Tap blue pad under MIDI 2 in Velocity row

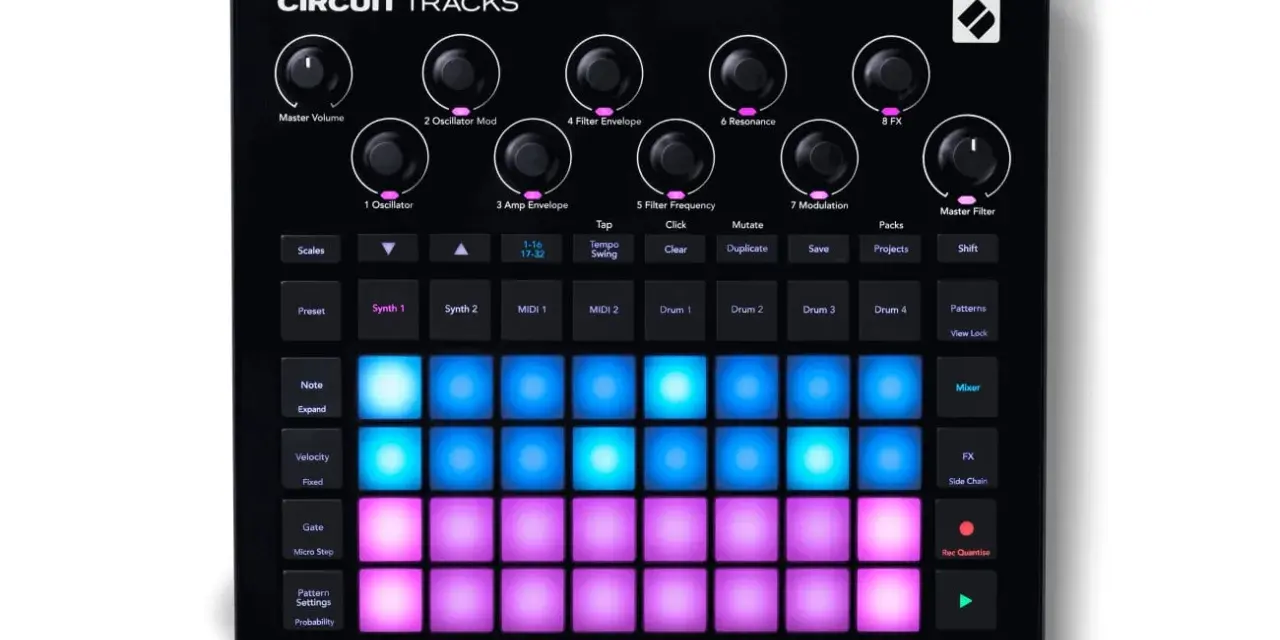(604, 459)
